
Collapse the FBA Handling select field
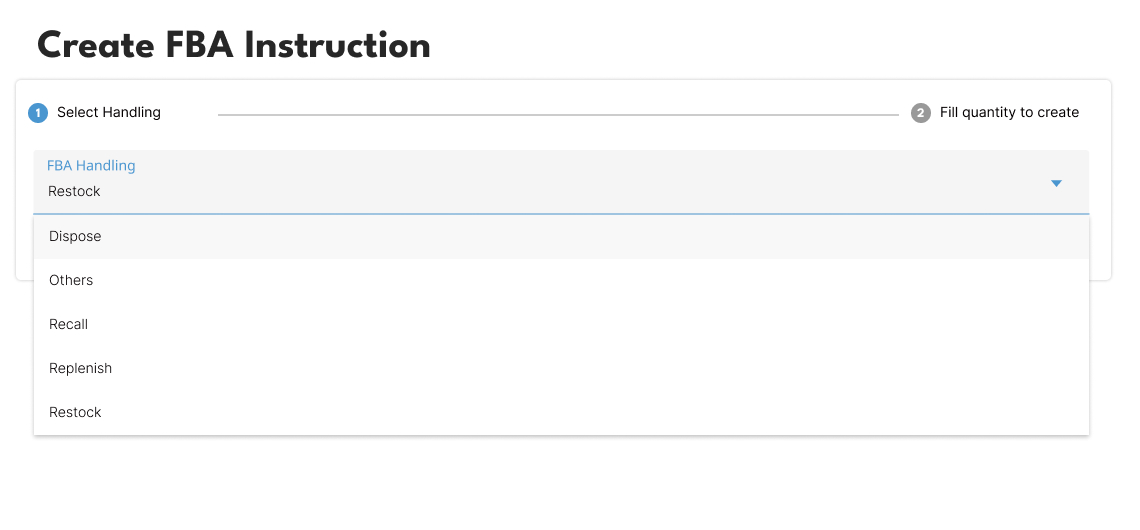click(x=560, y=182)
